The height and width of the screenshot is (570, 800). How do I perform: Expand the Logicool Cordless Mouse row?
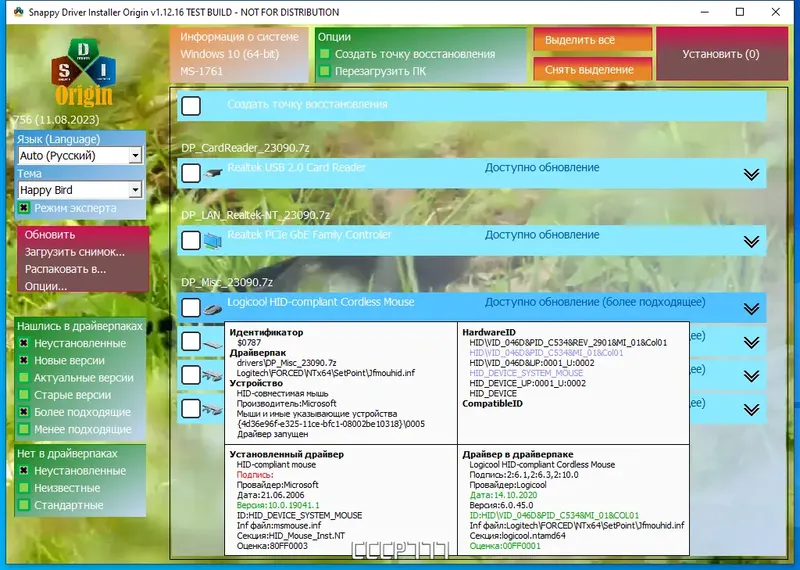(x=751, y=309)
